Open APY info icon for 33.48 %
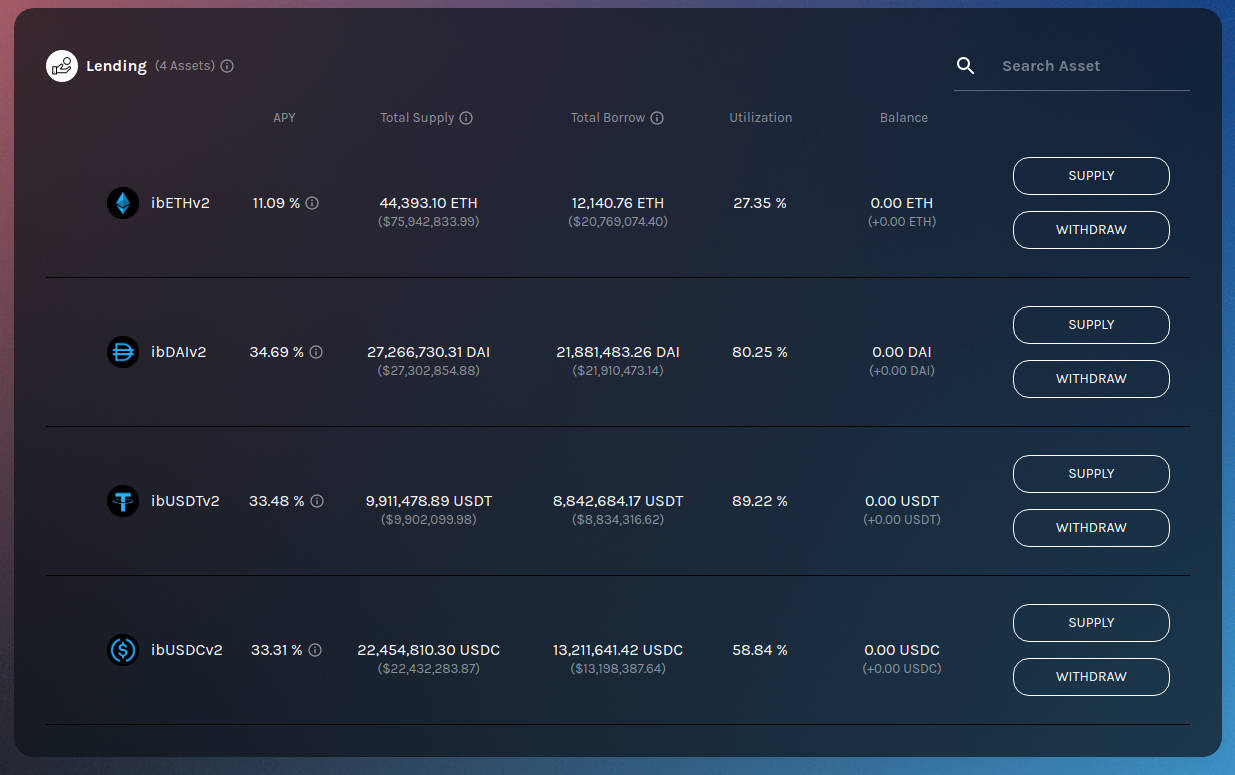The image size is (1235, 775). pos(317,501)
